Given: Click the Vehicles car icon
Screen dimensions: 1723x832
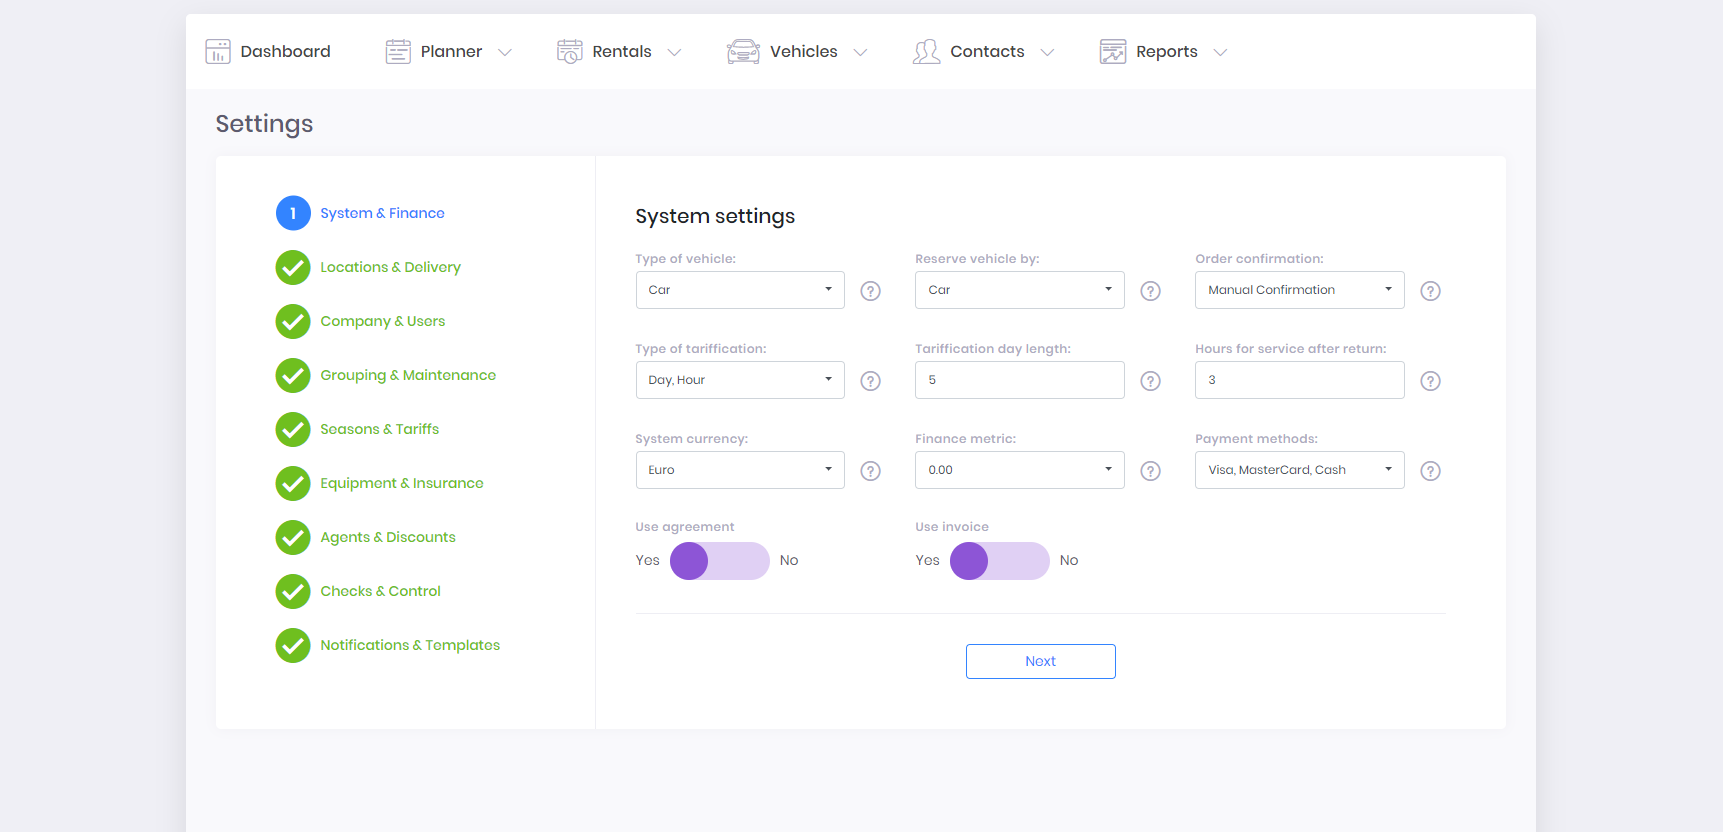Looking at the screenshot, I should tap(743, 51).
